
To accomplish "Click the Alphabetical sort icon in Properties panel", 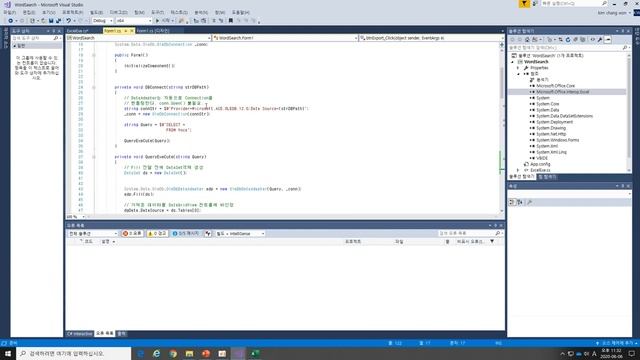I will pyautogui.click(x=520, y=202).
